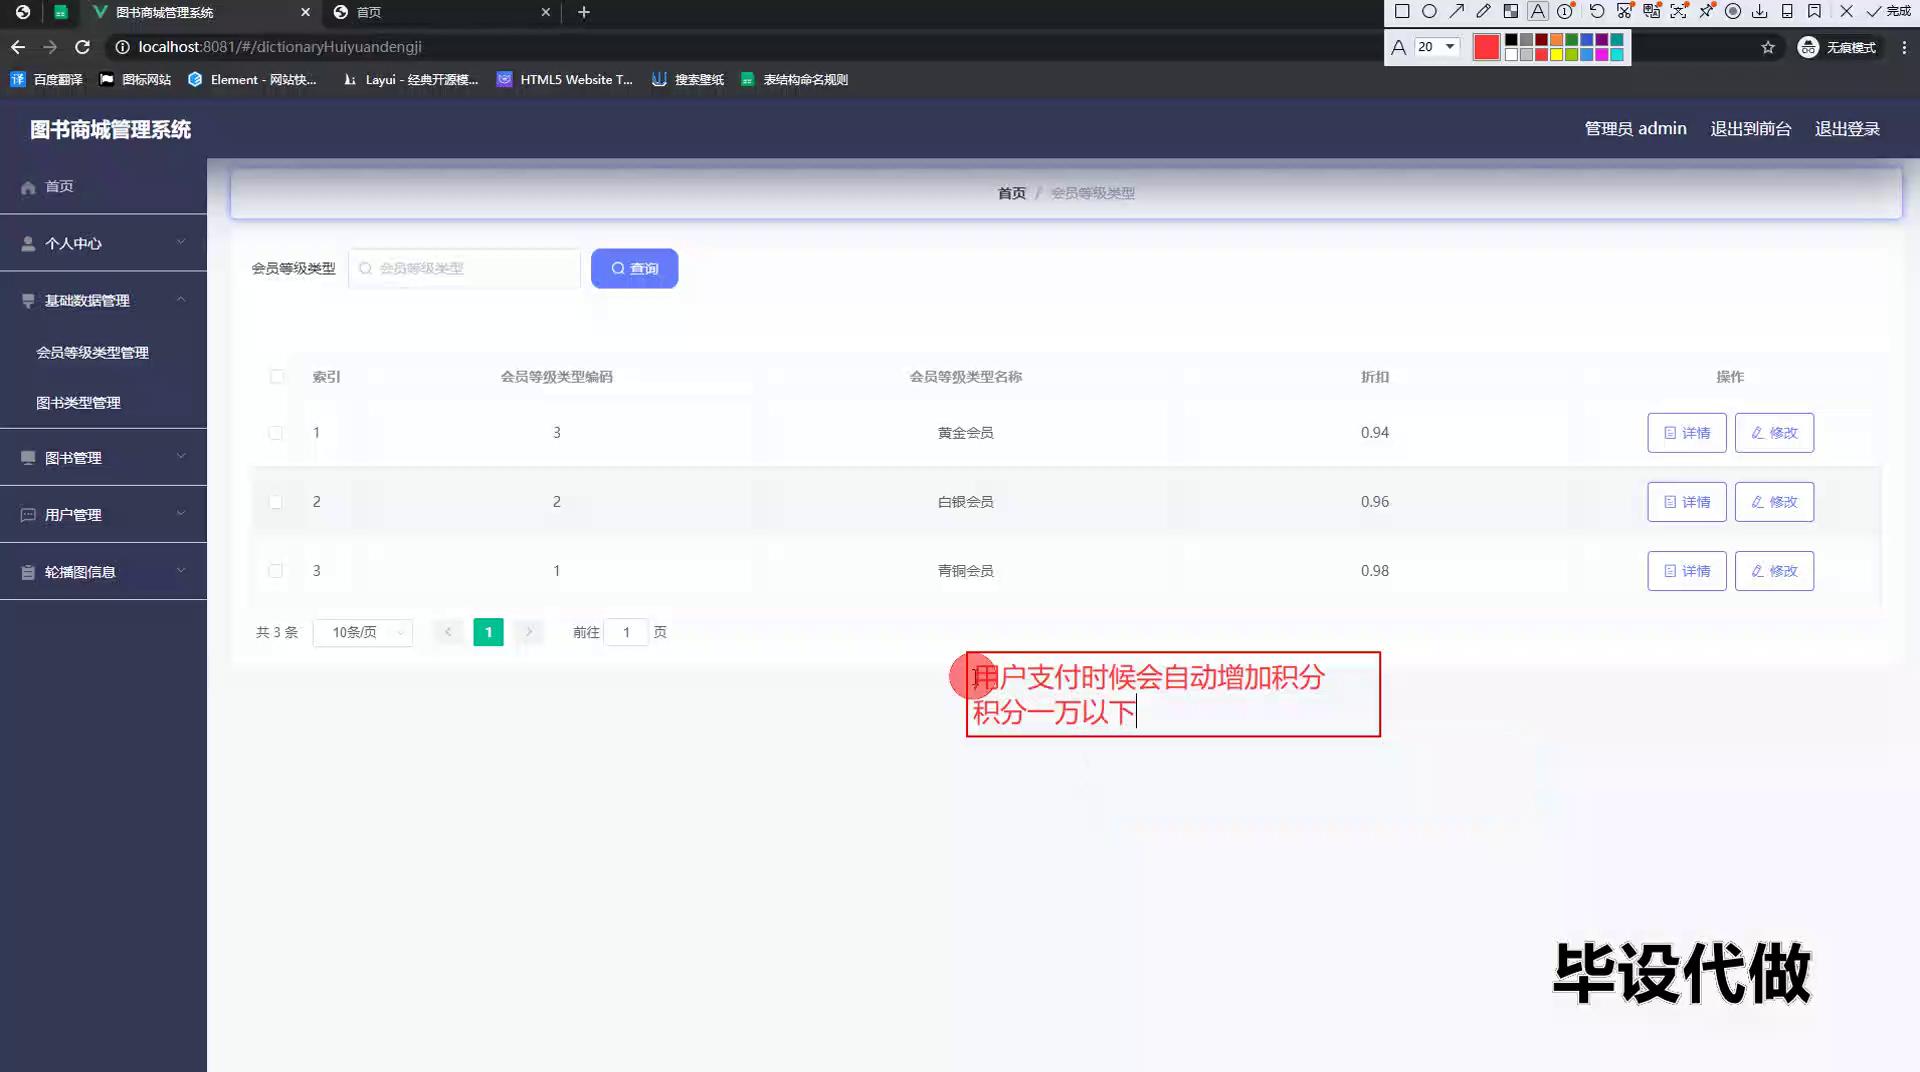Select the arrow annotation tool

point(1456,12)
